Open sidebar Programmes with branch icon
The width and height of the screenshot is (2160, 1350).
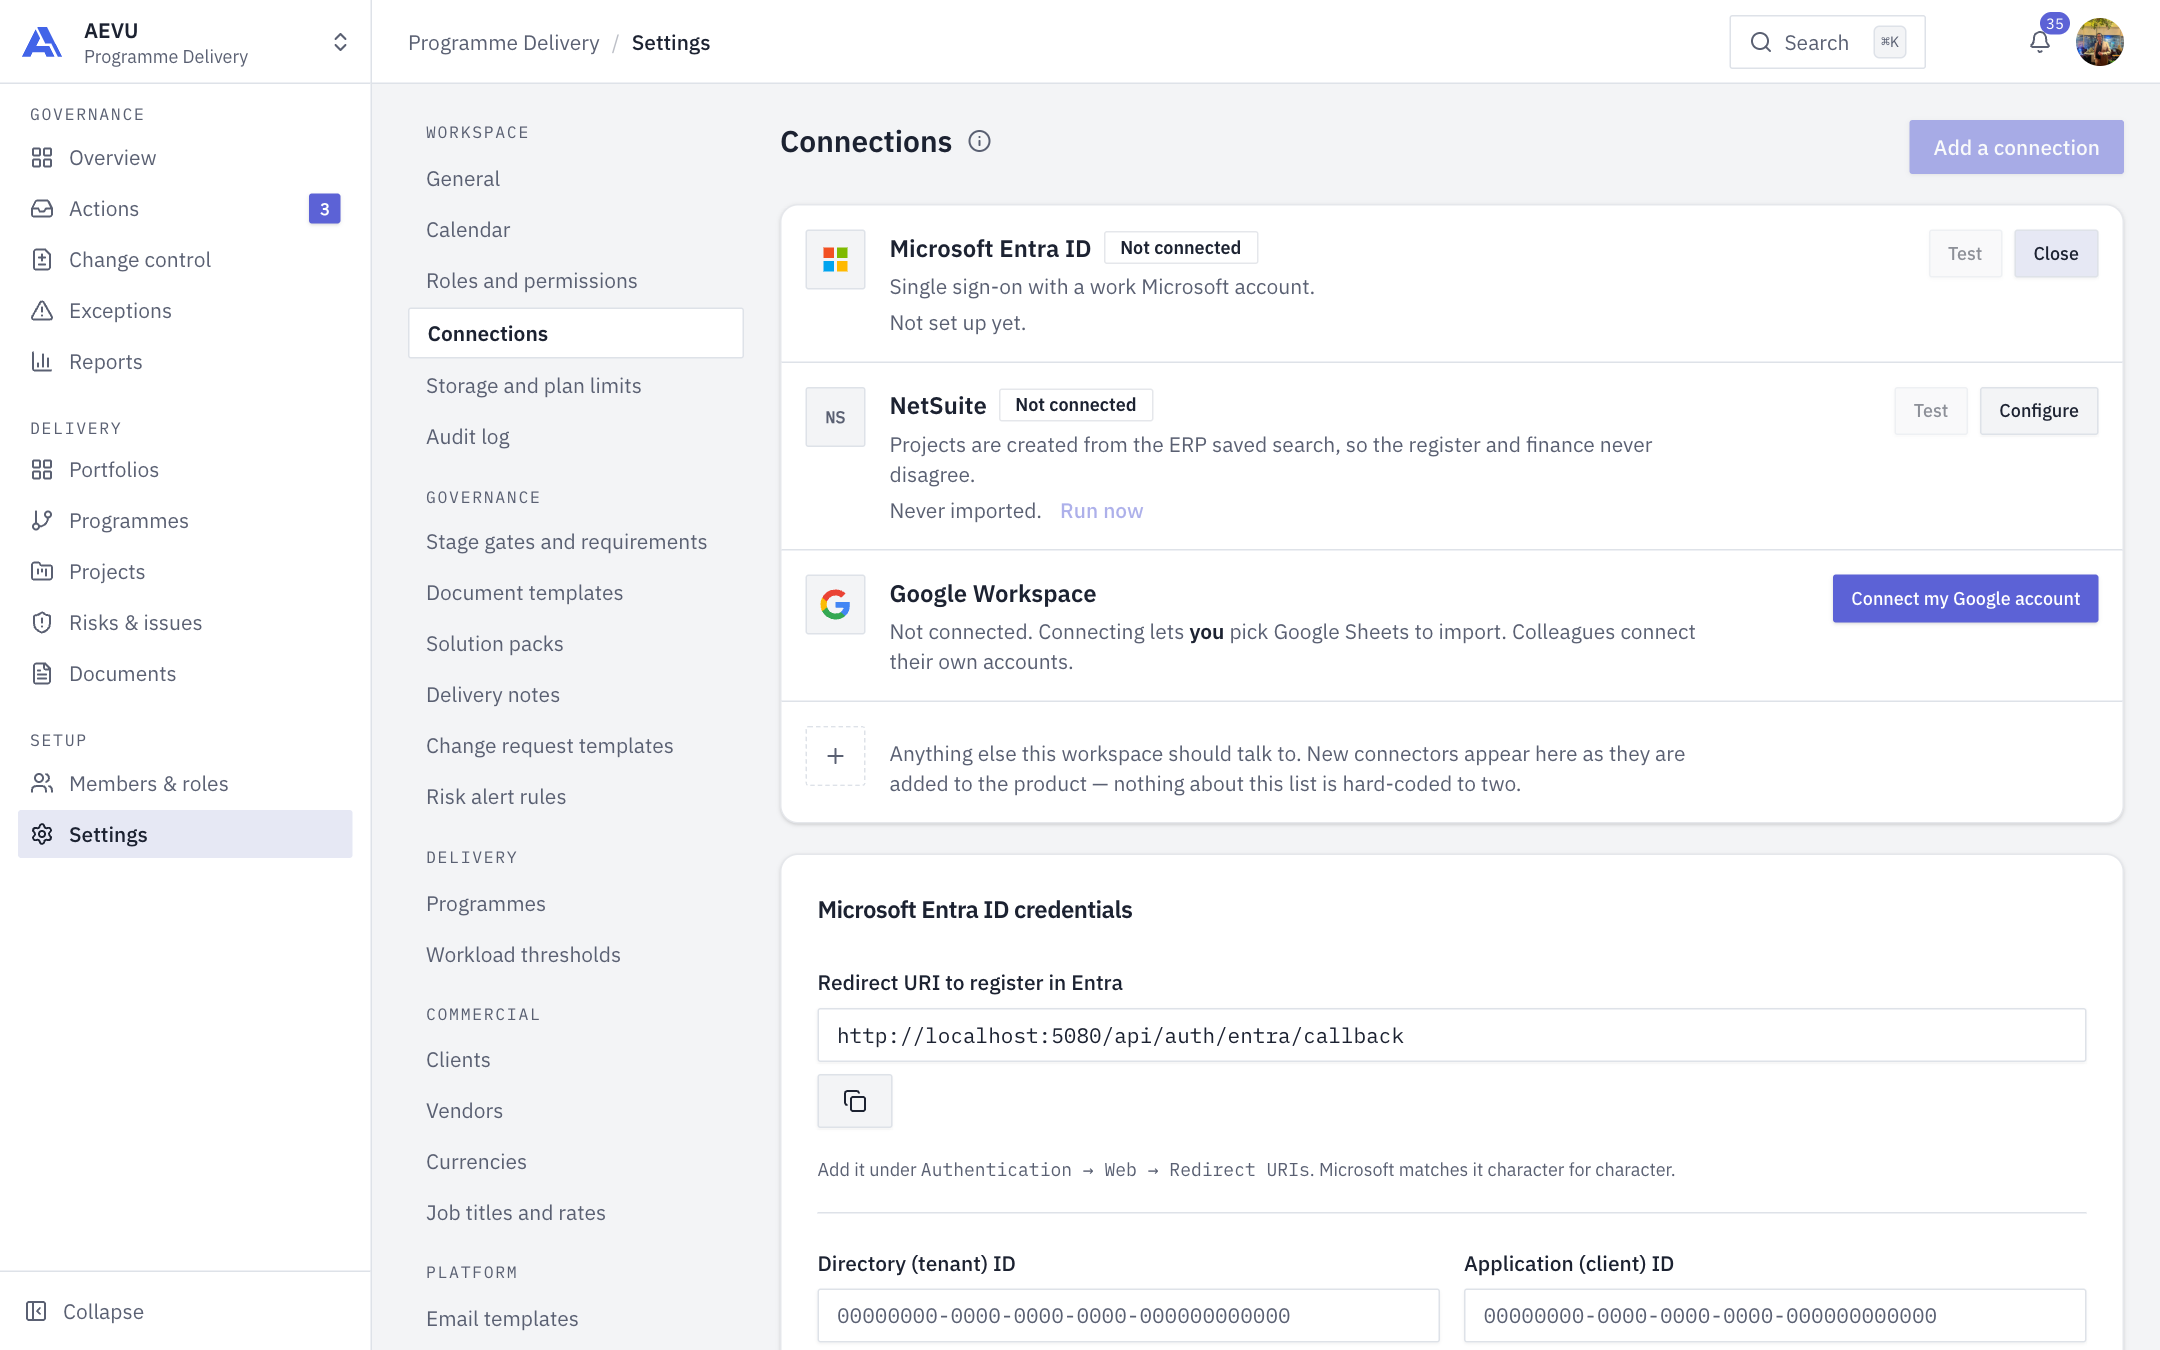[x=185, y=521]
